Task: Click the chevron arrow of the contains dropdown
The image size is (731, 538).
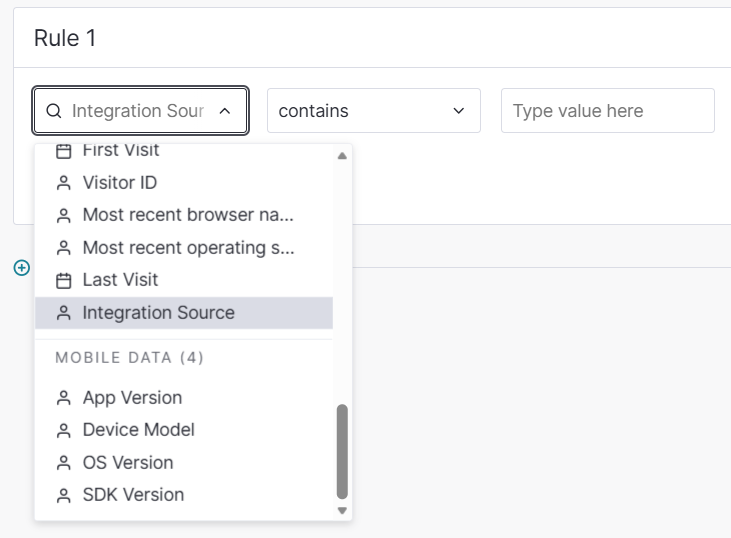Action: 459,111
